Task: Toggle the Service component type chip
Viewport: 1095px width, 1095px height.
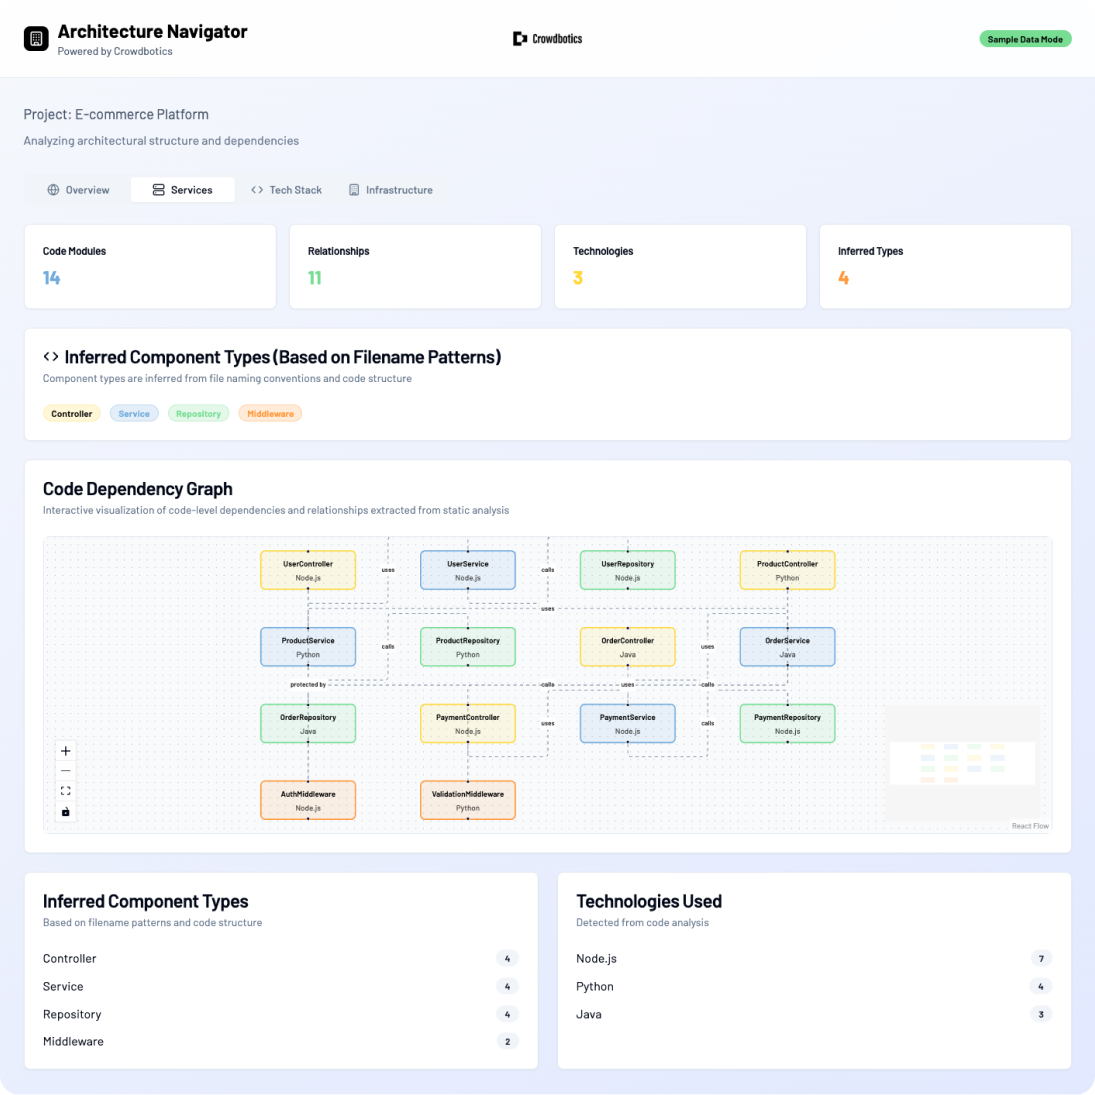Action: [133, 413]
